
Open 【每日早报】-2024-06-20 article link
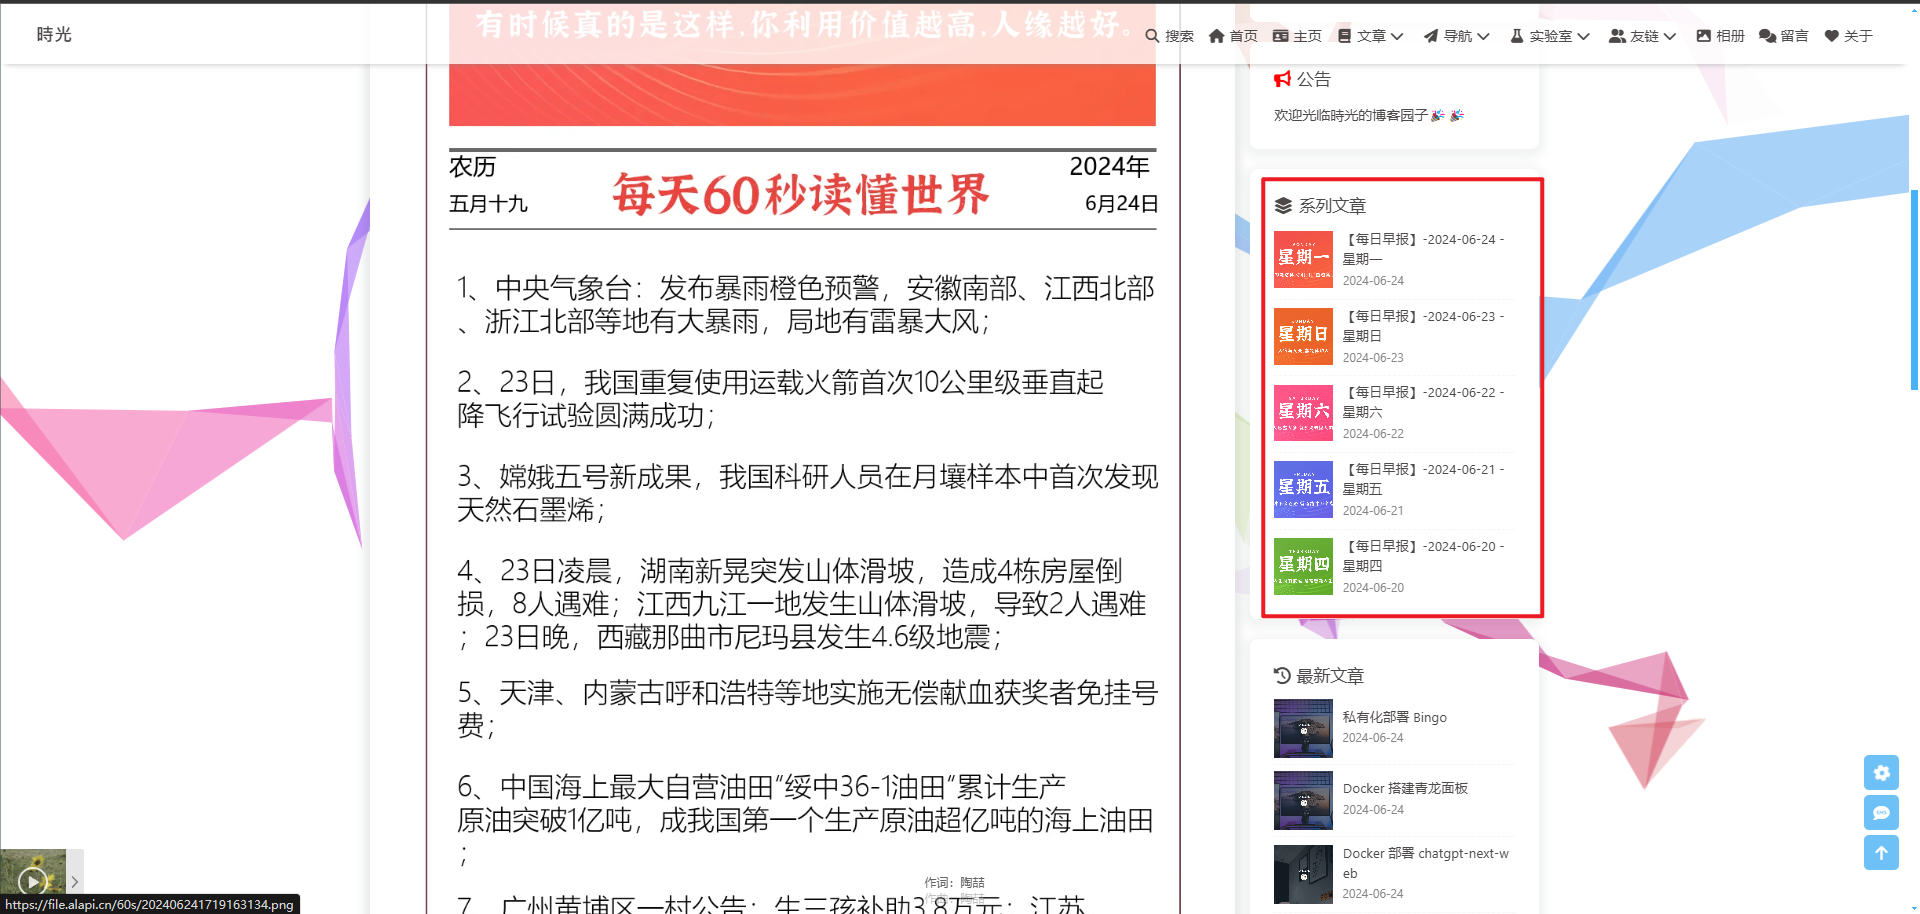1424,556
